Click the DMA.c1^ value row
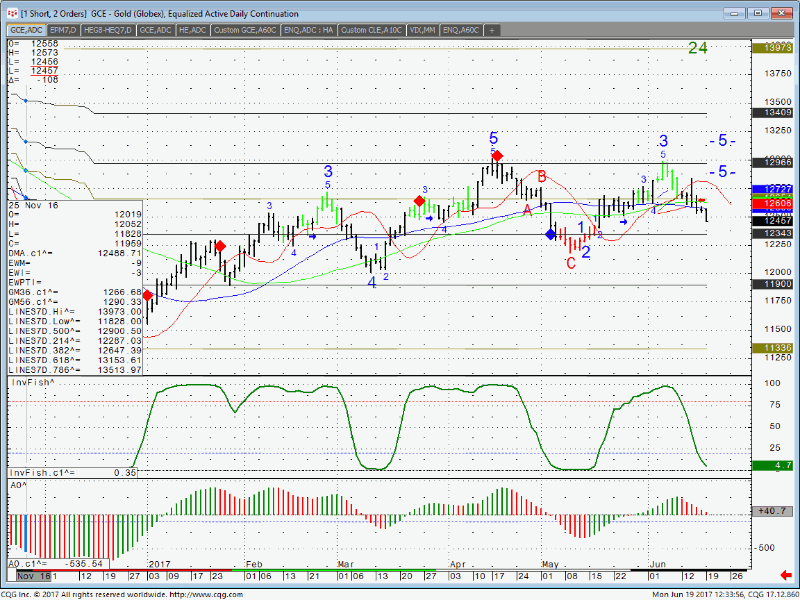This screenshot has width=800, height=600. 75,253
